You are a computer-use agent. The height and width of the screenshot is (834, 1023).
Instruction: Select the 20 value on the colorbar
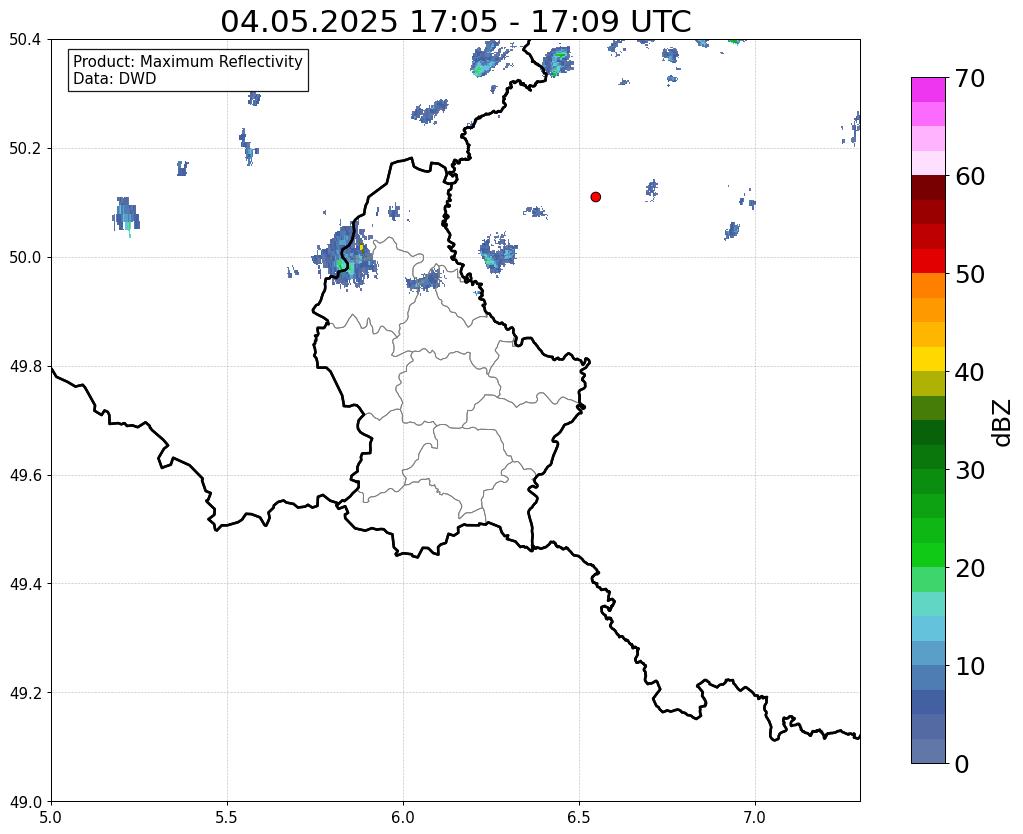point(970,568)
